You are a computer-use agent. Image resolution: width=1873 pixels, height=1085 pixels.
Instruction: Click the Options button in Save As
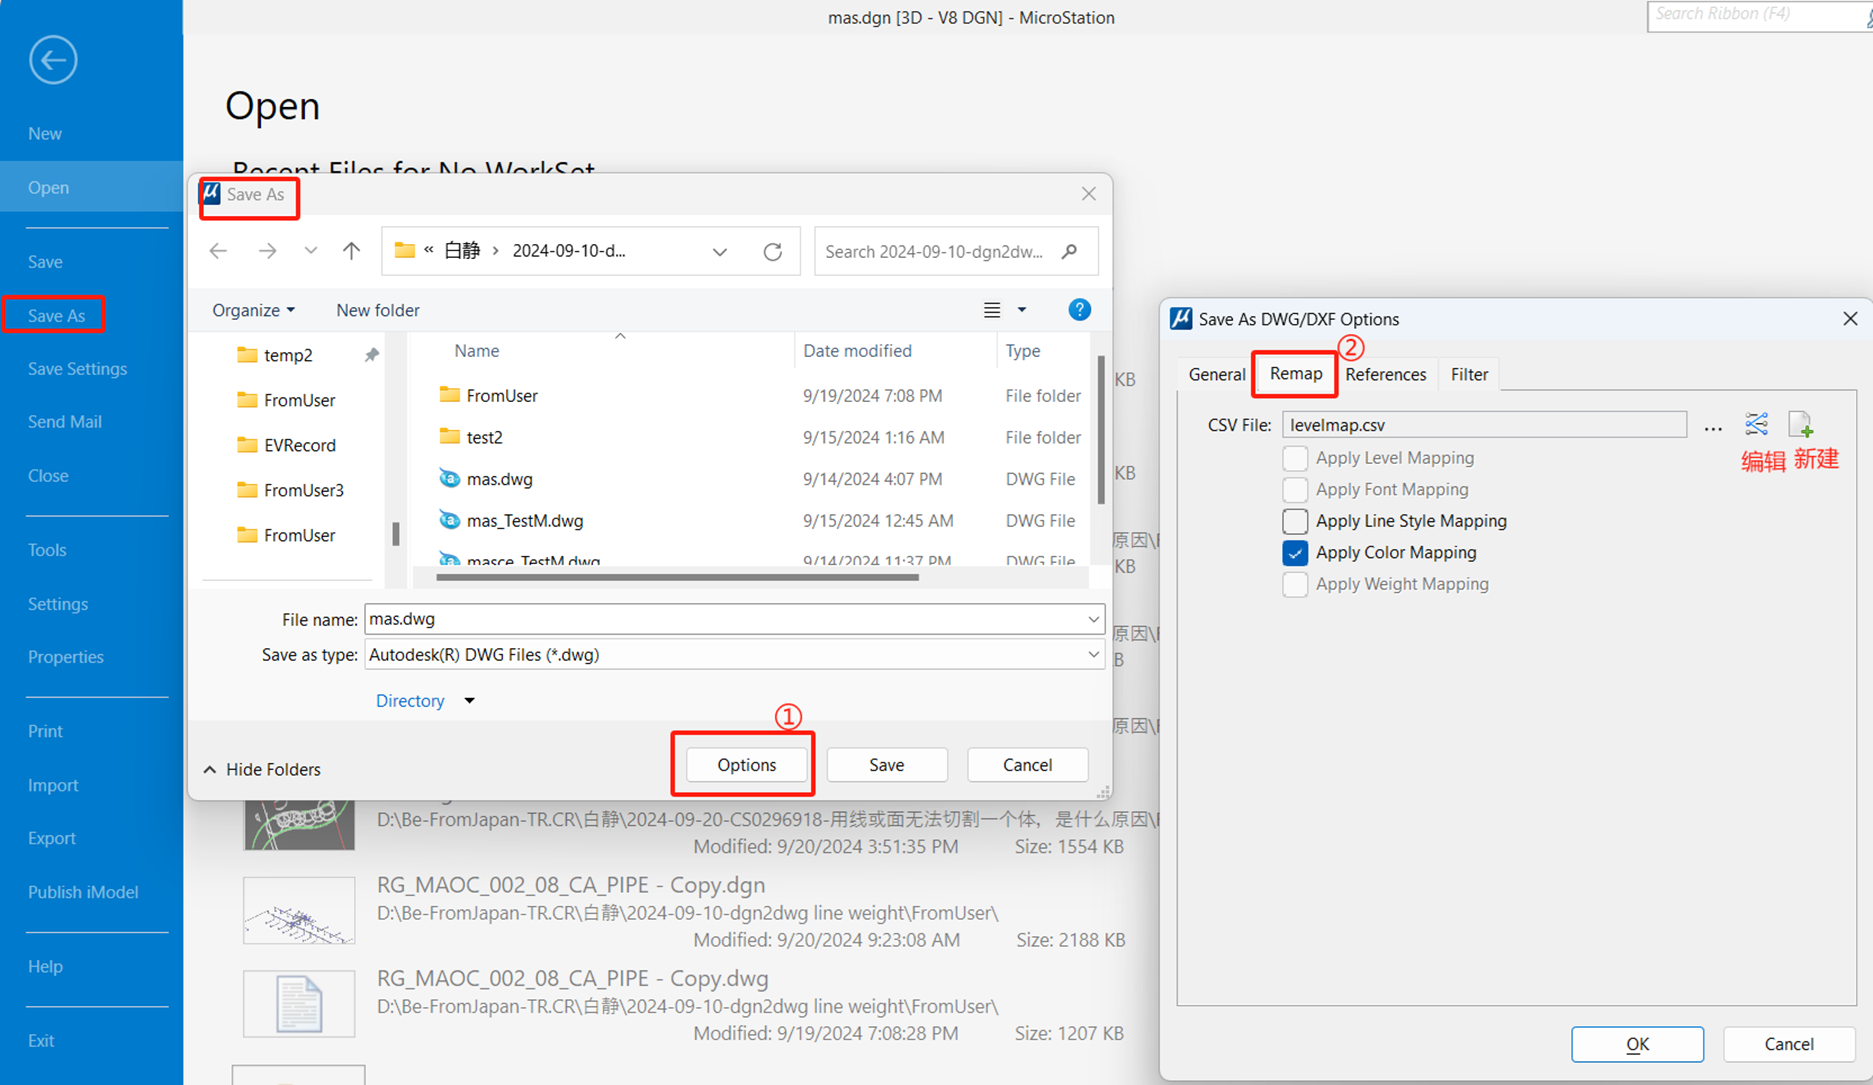[x=747, y=765]
